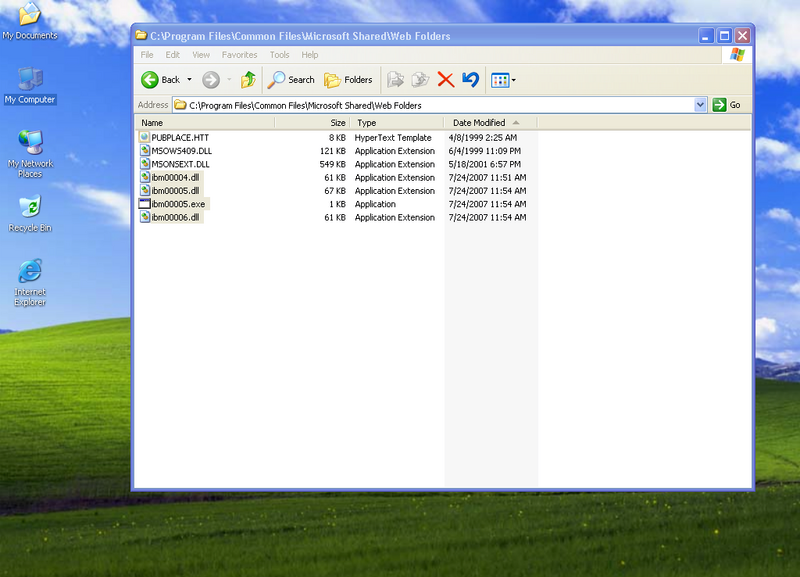Open the Search pane
The height and width of the screenshot is (577, 800).
point(291,80)
